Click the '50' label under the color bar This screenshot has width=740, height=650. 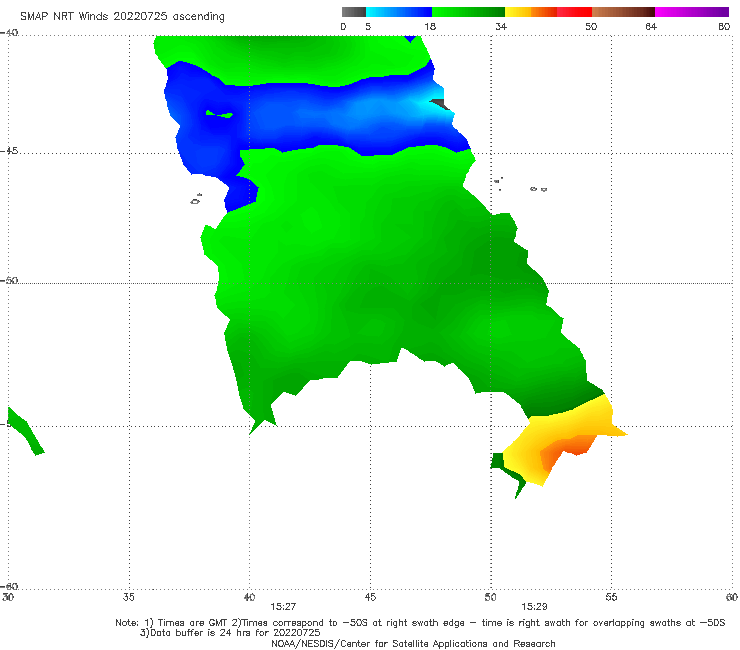(x=591, y=26)
